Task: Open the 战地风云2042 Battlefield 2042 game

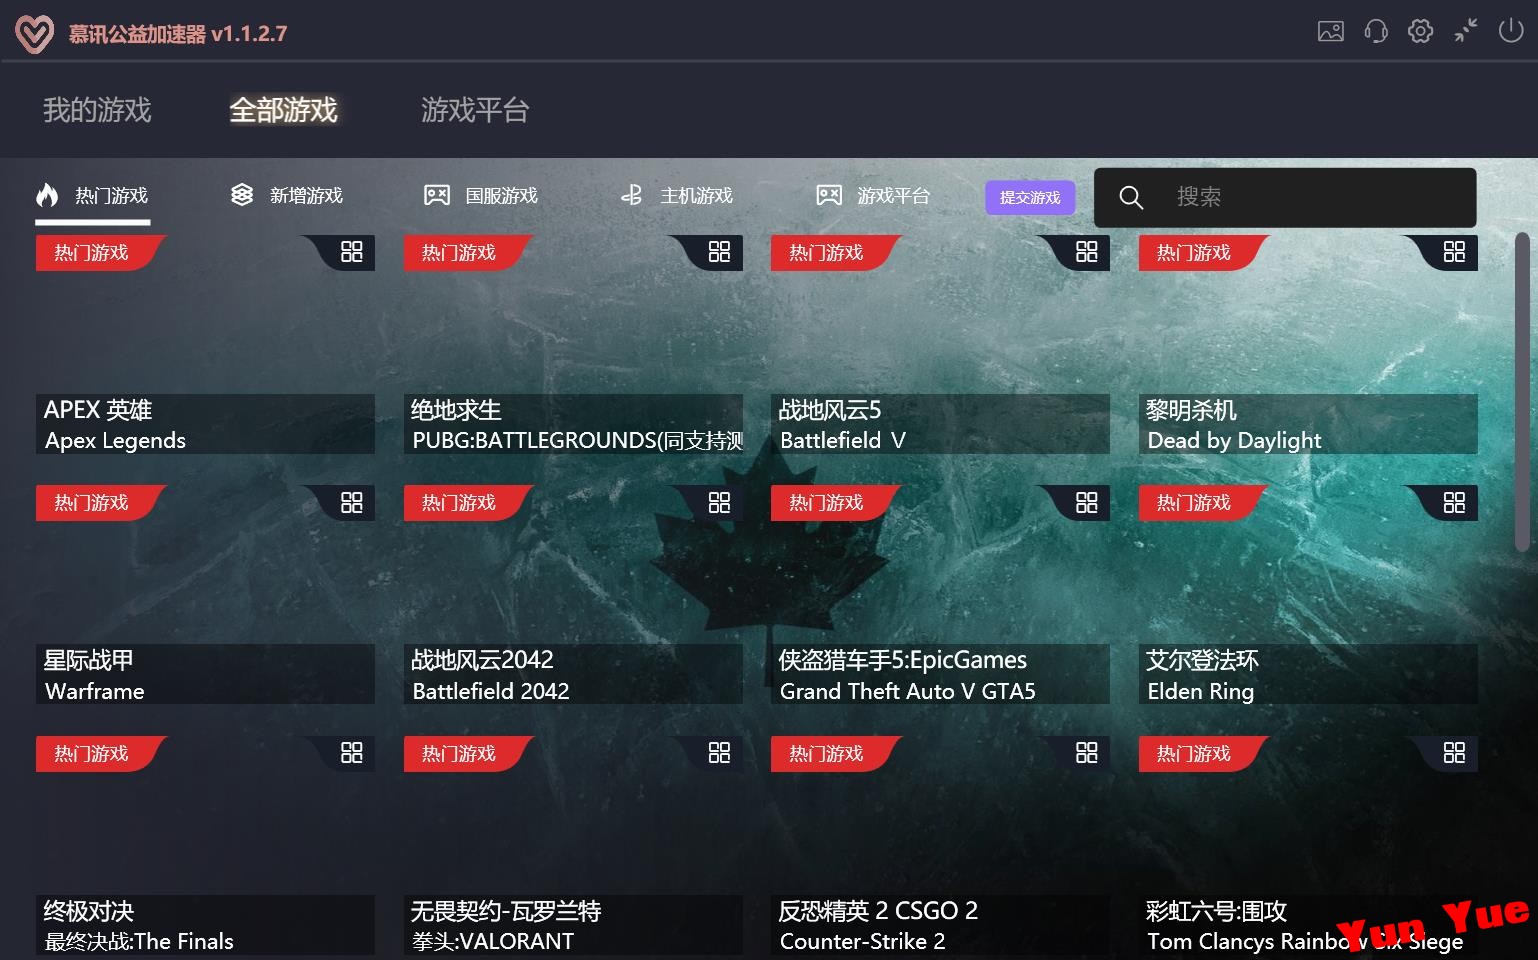Action: point(573,595)
